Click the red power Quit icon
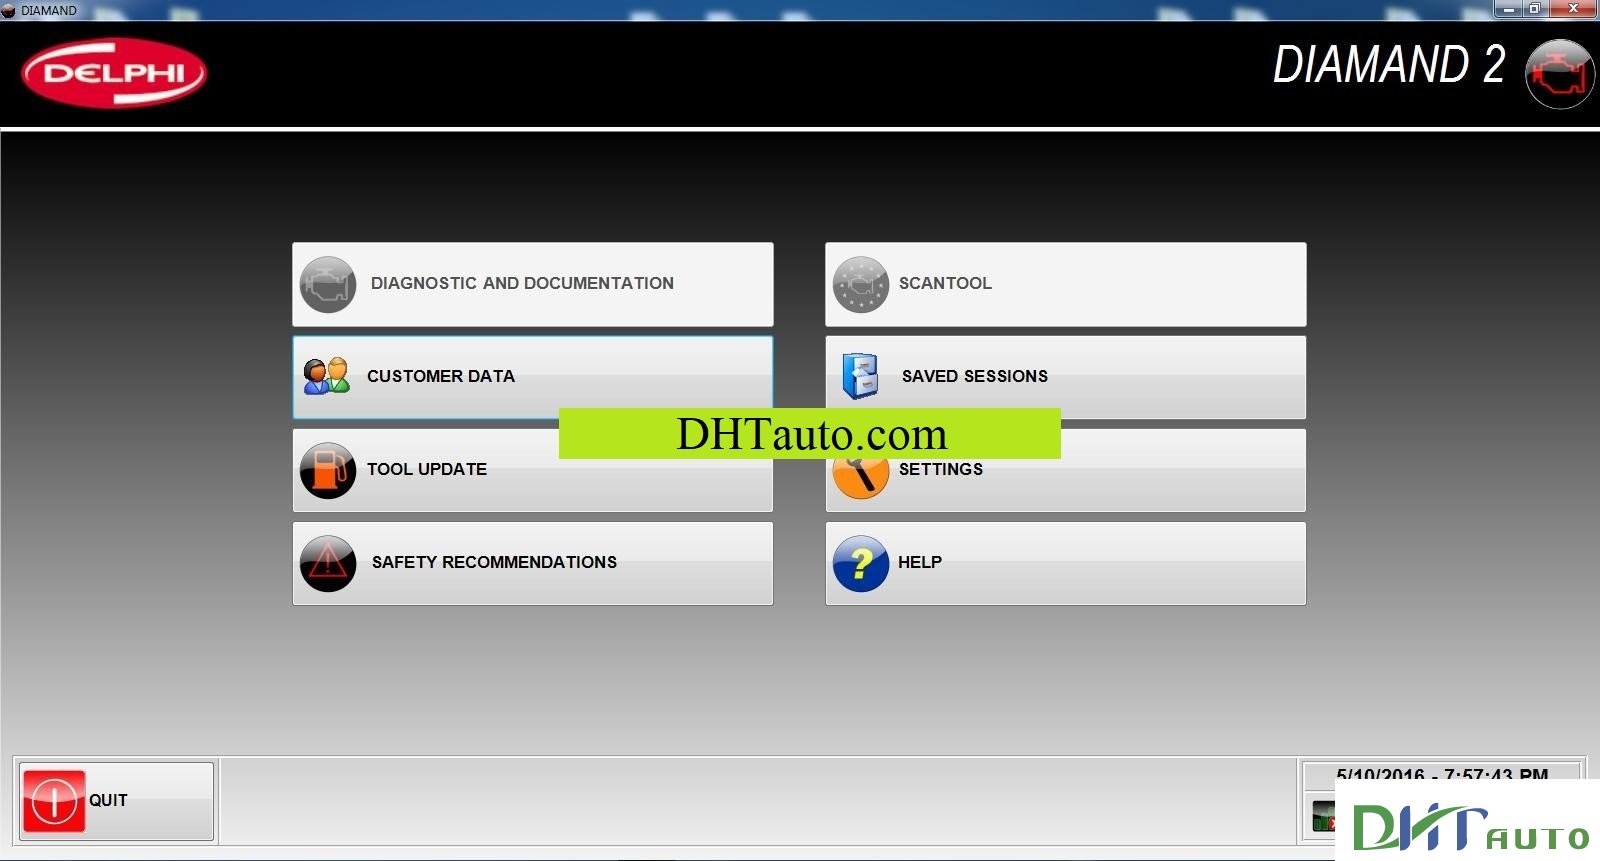 (53, 801)
